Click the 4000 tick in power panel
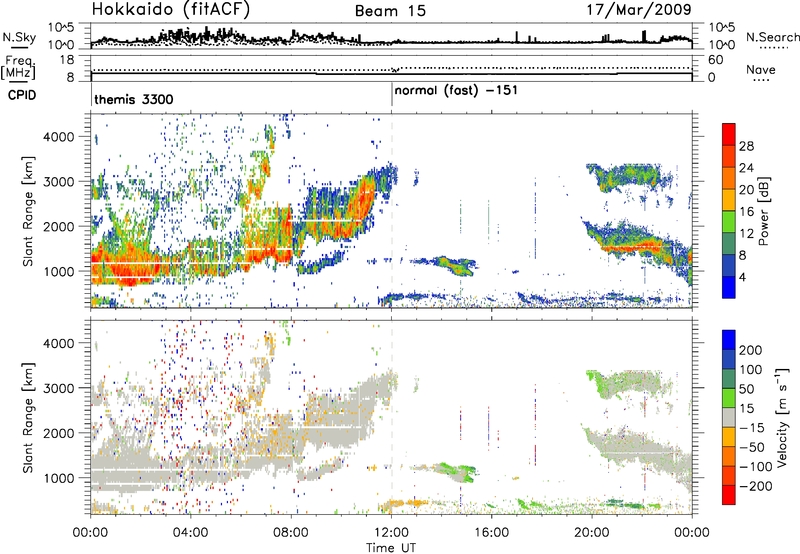This screenshot has height=554, width=800. (58, 137)
